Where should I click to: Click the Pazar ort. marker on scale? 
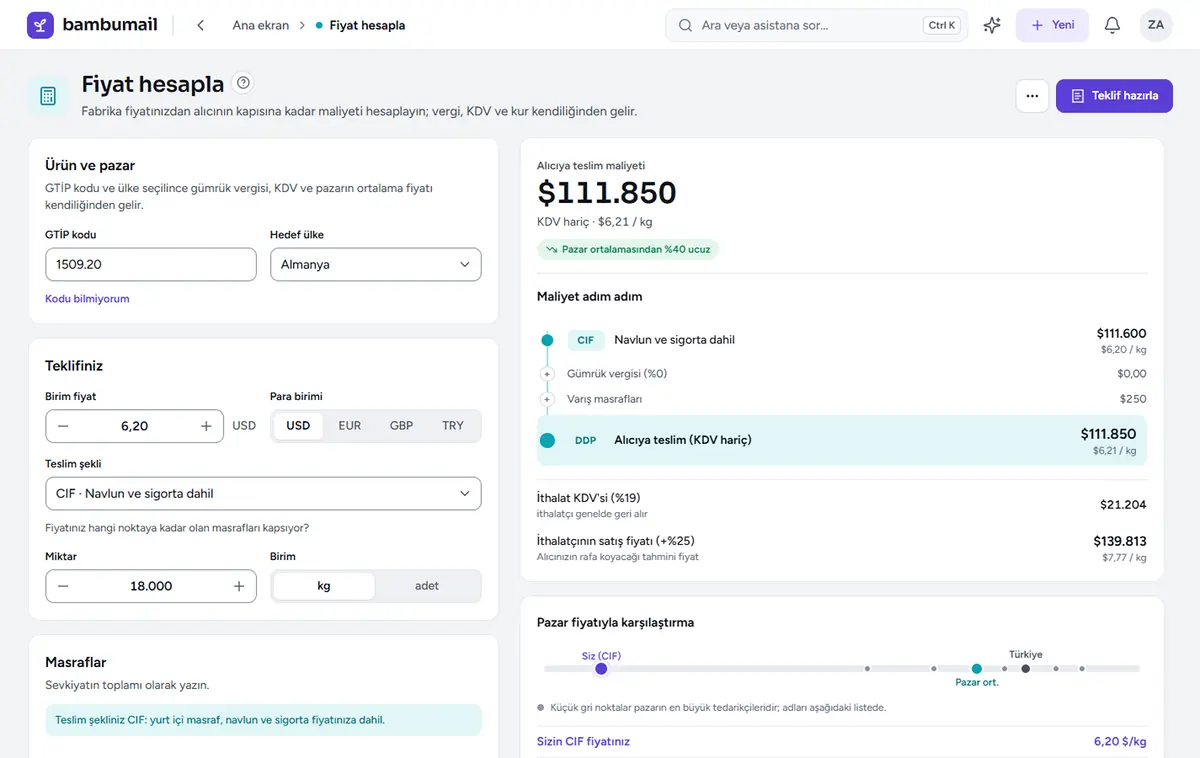tap(977, 669)
